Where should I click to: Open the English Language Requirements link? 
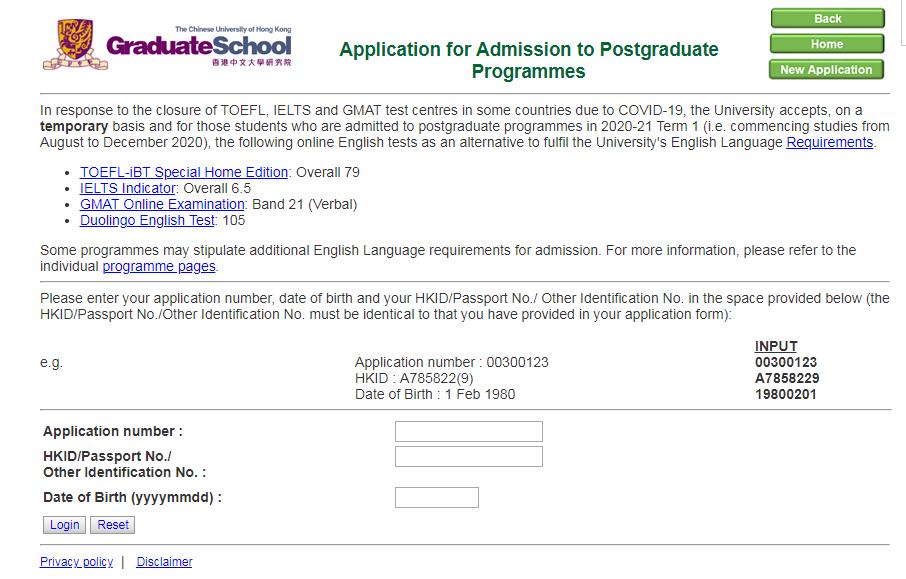pos(829,142)
